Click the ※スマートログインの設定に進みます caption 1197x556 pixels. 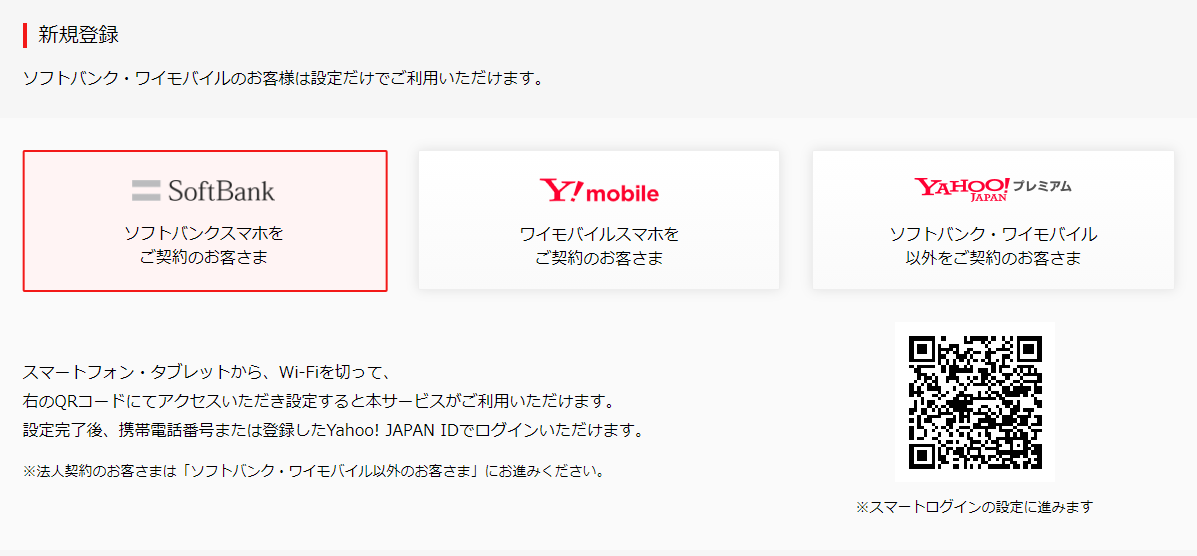(x=974, y=506)
